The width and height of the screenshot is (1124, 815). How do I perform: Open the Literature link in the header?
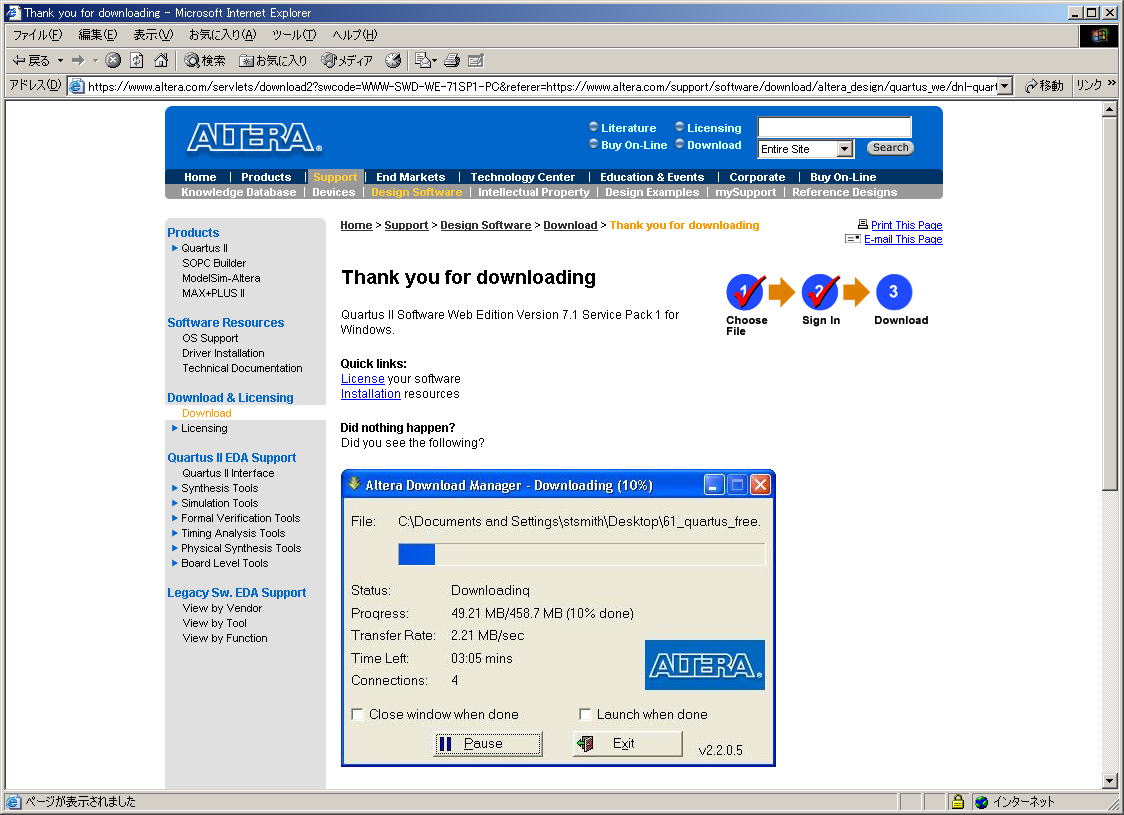coord(628,128)
